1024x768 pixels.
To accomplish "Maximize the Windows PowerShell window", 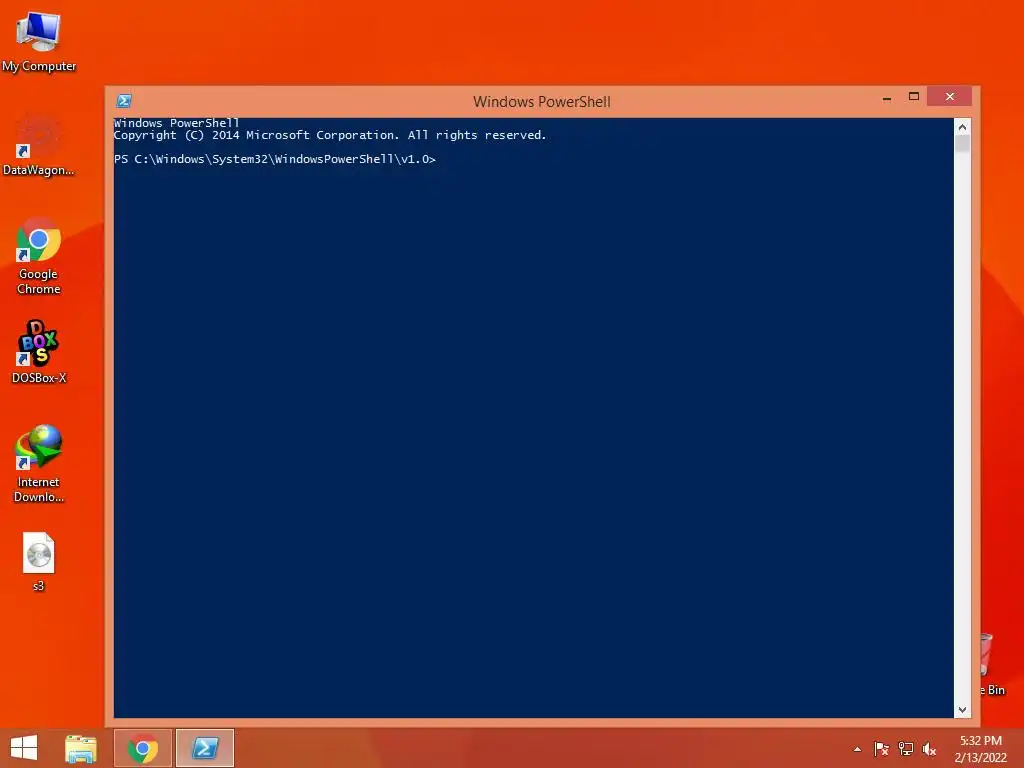I will coord(914,97).
